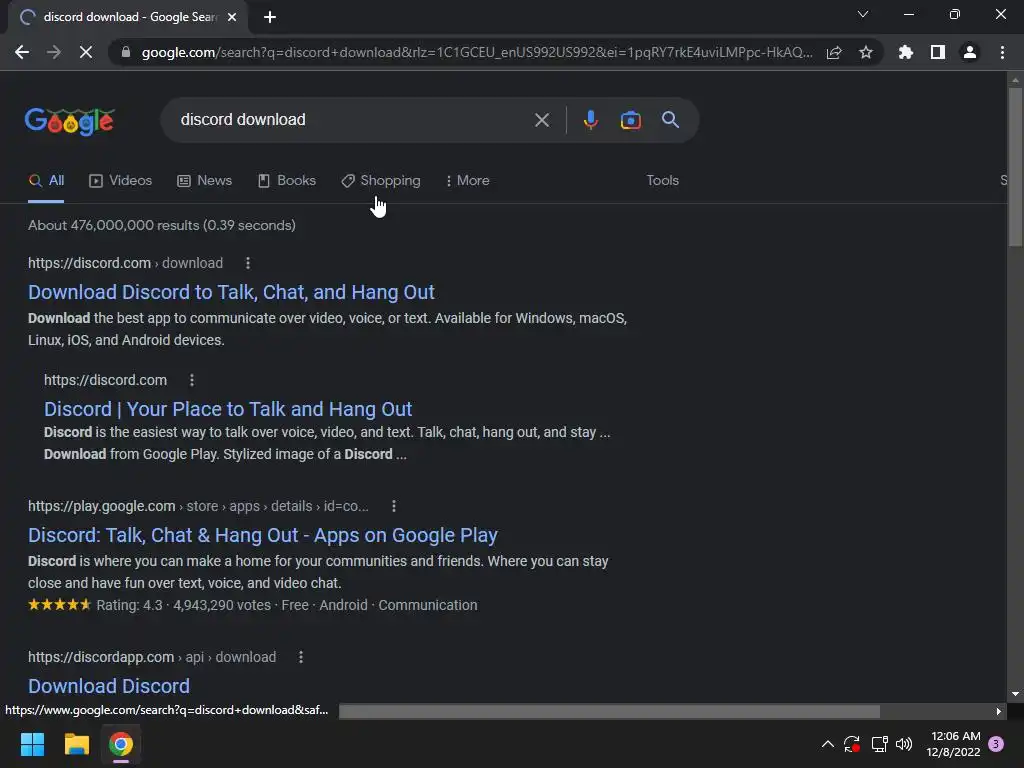Click the https://discordapp.com › api › download URL text
The height and width of the screenshot is (768, 1024).
[x=152, y=657]
